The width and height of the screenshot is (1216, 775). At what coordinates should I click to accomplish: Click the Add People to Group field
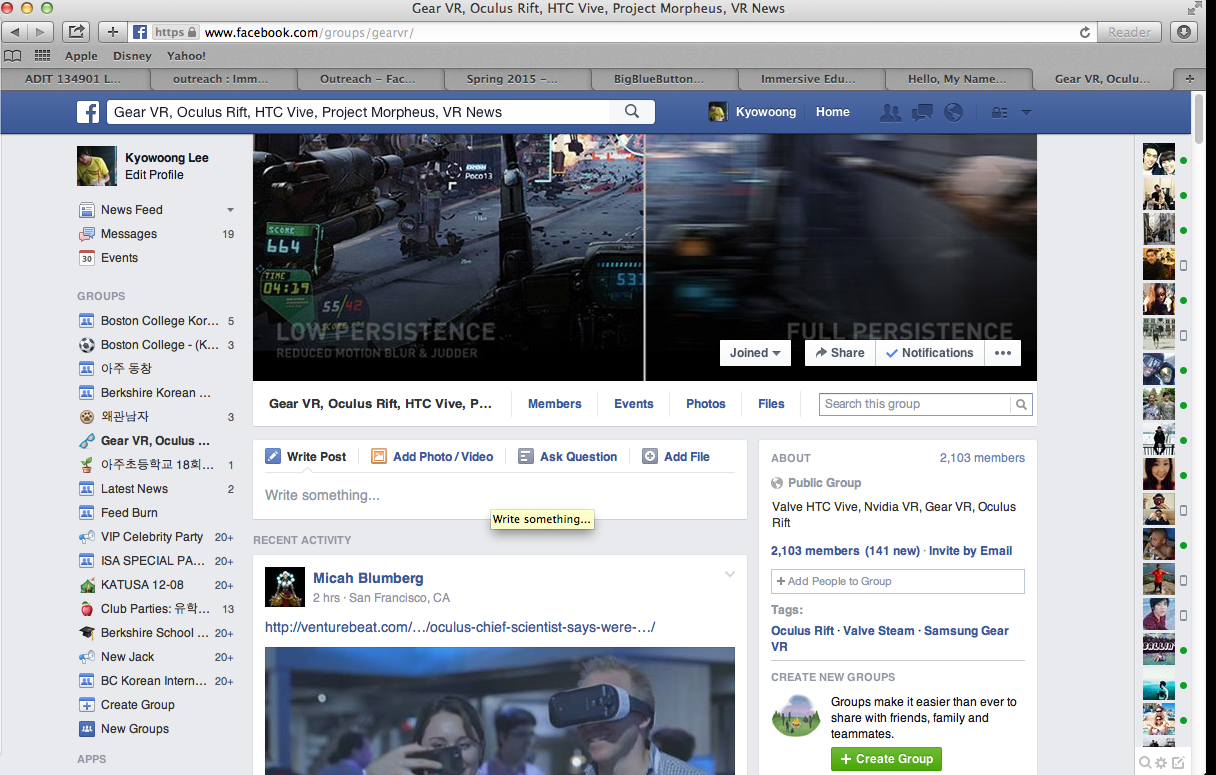pyautogui.click(x=898, y=581)
